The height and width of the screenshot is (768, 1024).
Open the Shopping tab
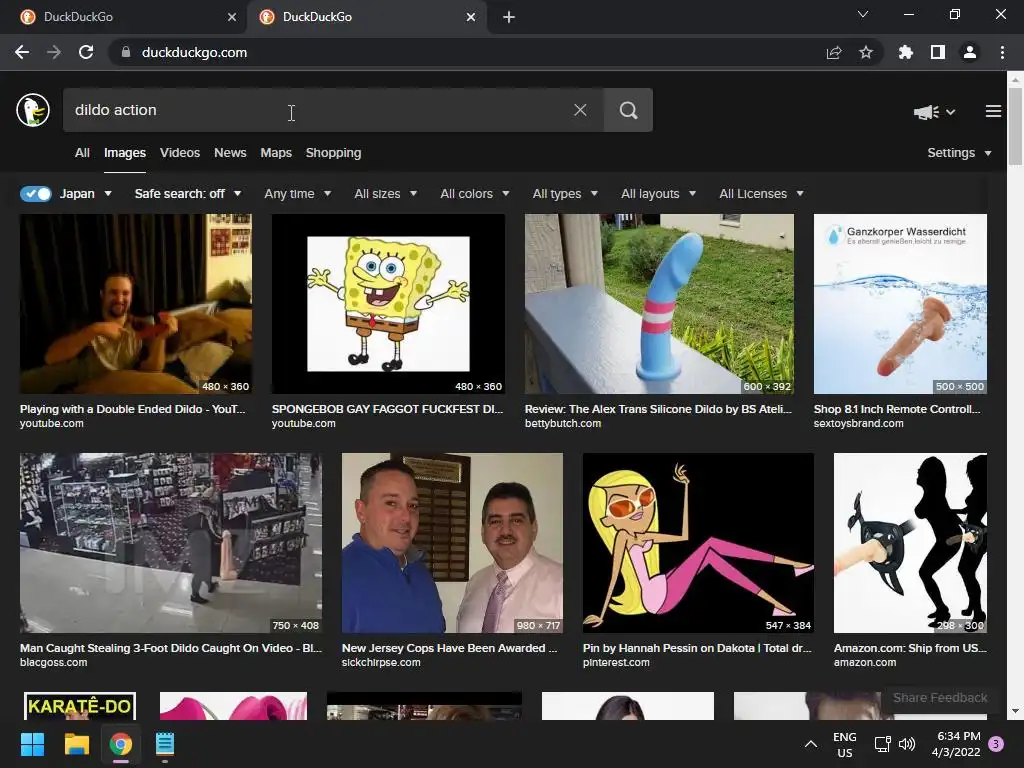tap(333, 153)
